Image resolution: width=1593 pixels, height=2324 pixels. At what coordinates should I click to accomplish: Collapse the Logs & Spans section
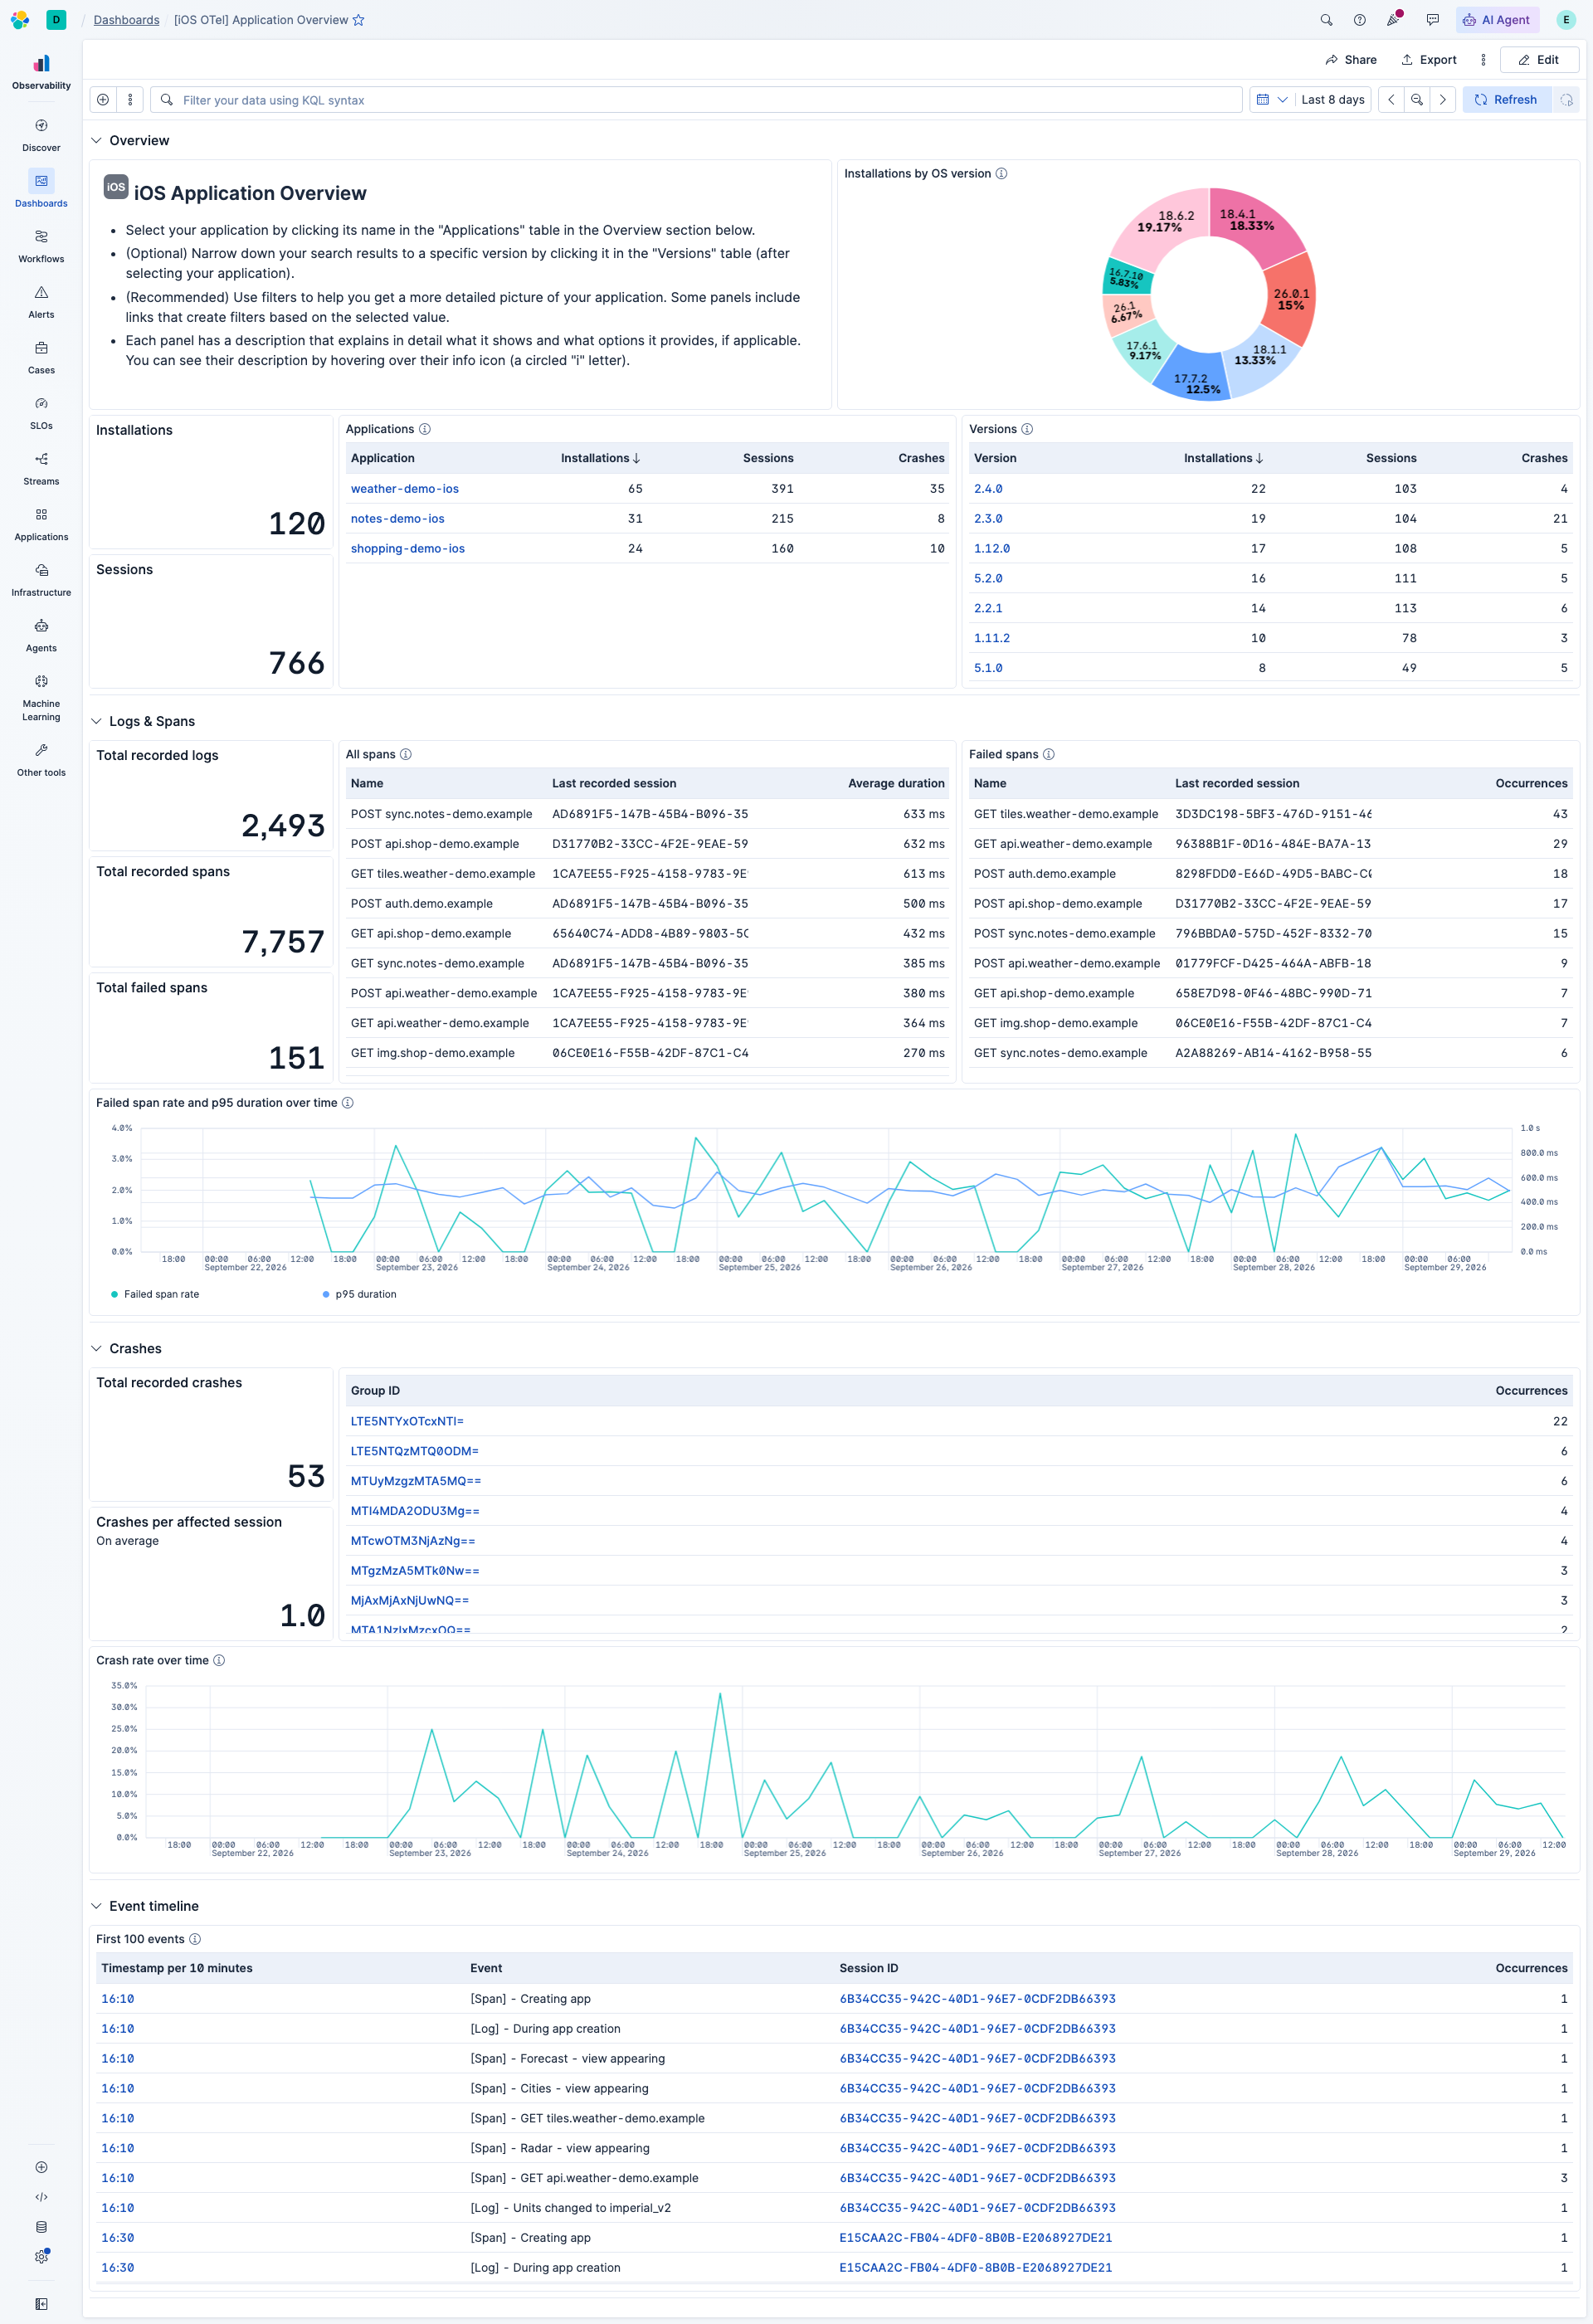tap(97, 722)
